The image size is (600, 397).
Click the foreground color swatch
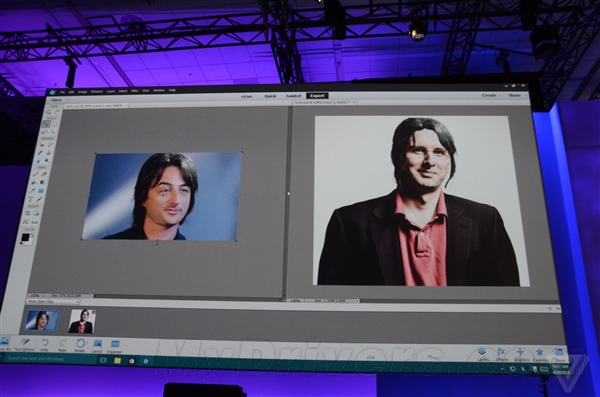click(x=25, y=237)
